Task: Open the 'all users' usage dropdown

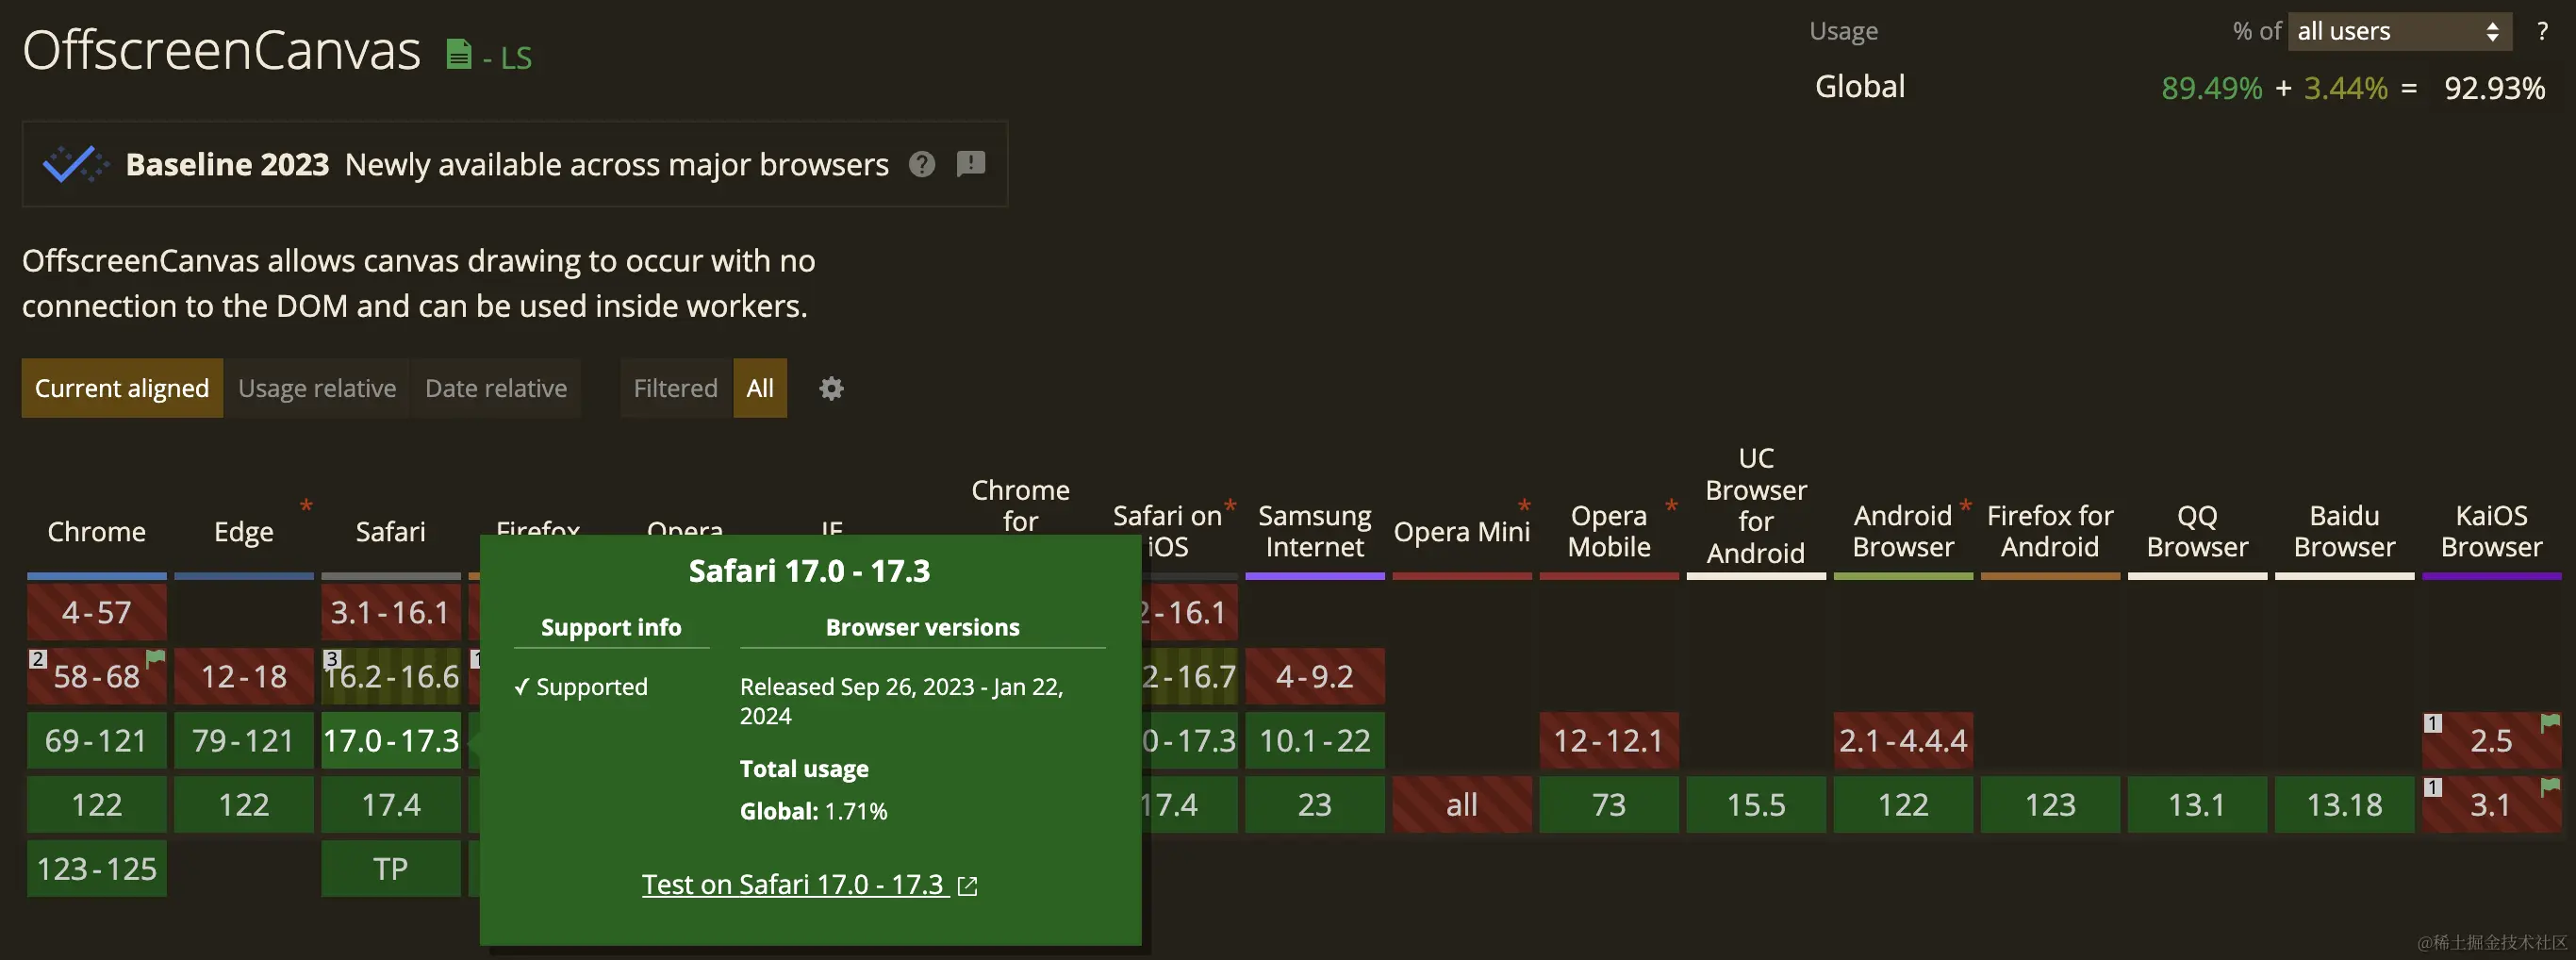Action: [x=2399, y=31]
